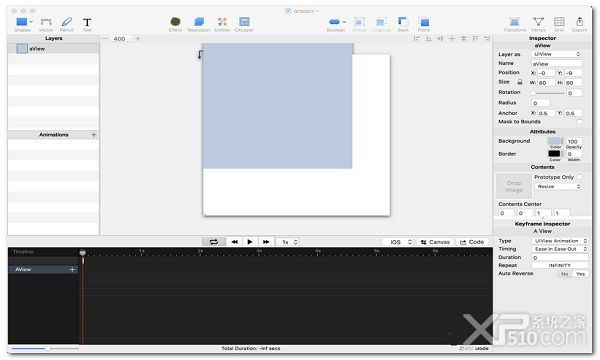Open the Shapes tool dropdown arrow
Screen dimensions: 600x360
point(31,22)
